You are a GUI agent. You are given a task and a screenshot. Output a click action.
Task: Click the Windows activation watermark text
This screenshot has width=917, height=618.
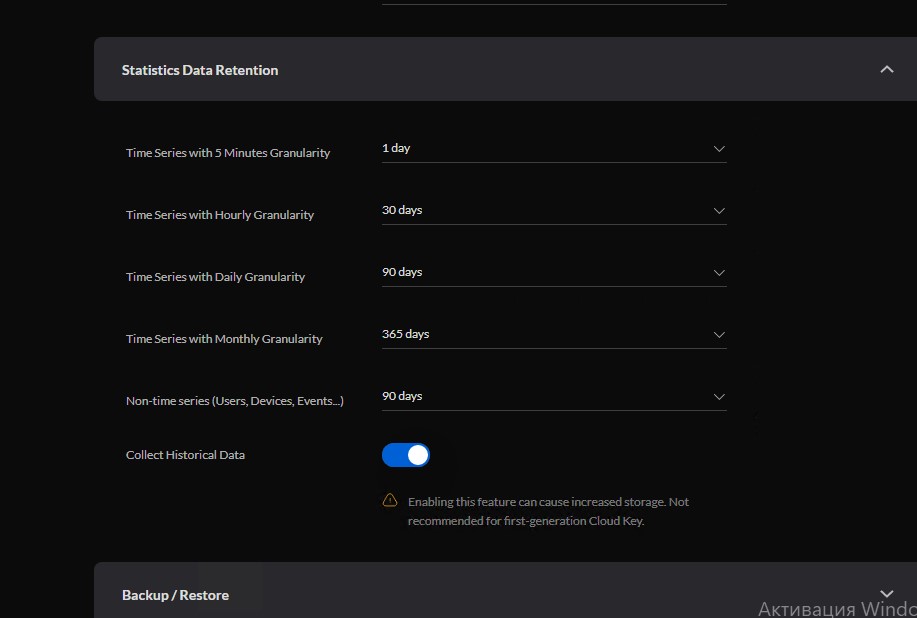837,609
